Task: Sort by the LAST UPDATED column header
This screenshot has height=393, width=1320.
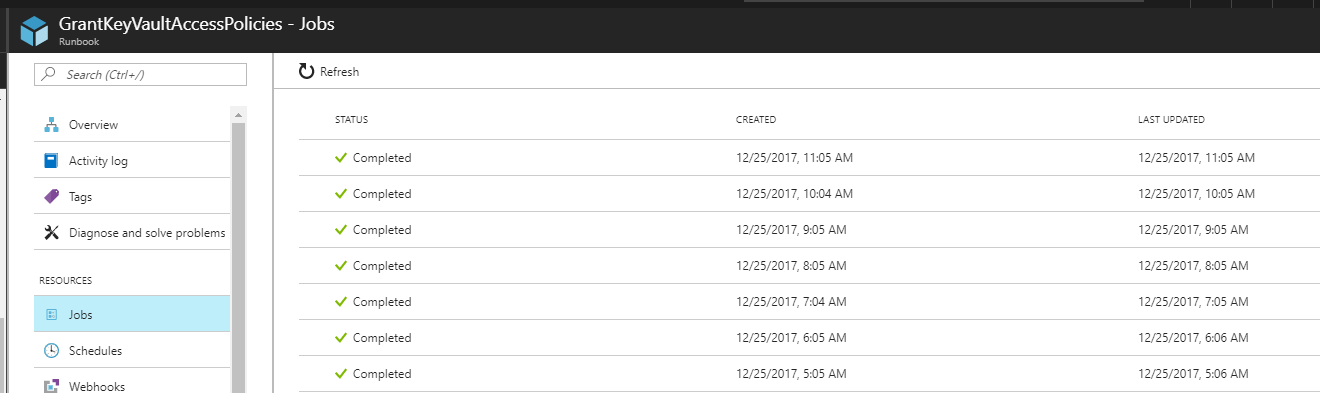Action: pos(1171,120)
